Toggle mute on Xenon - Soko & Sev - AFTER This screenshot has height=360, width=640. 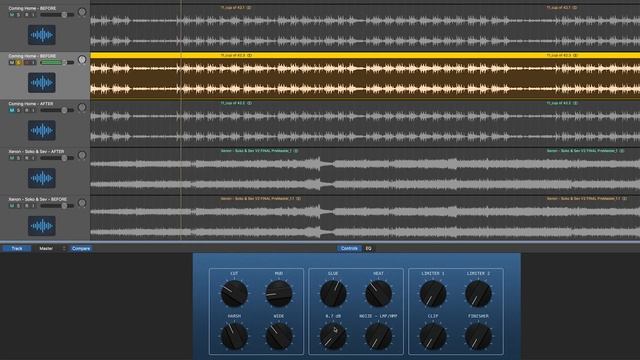(11, 158)
